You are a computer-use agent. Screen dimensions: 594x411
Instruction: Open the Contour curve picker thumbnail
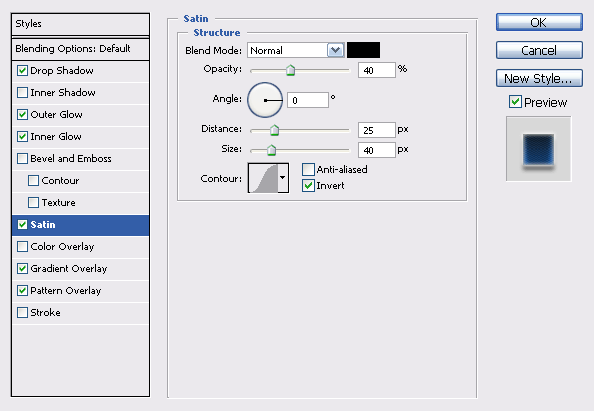pos(263,178)
